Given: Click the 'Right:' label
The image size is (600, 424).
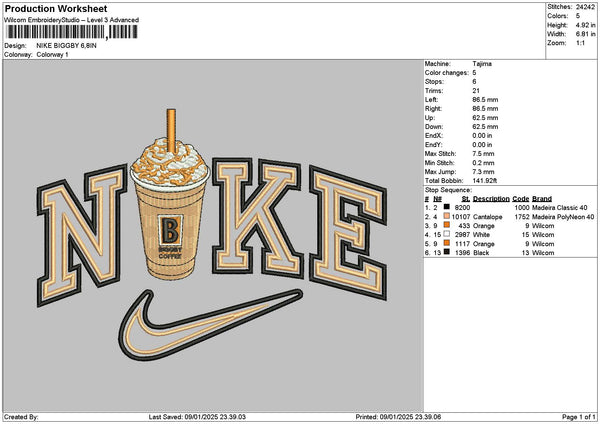Looking at the screenshot, I should [x=433, y=109].
